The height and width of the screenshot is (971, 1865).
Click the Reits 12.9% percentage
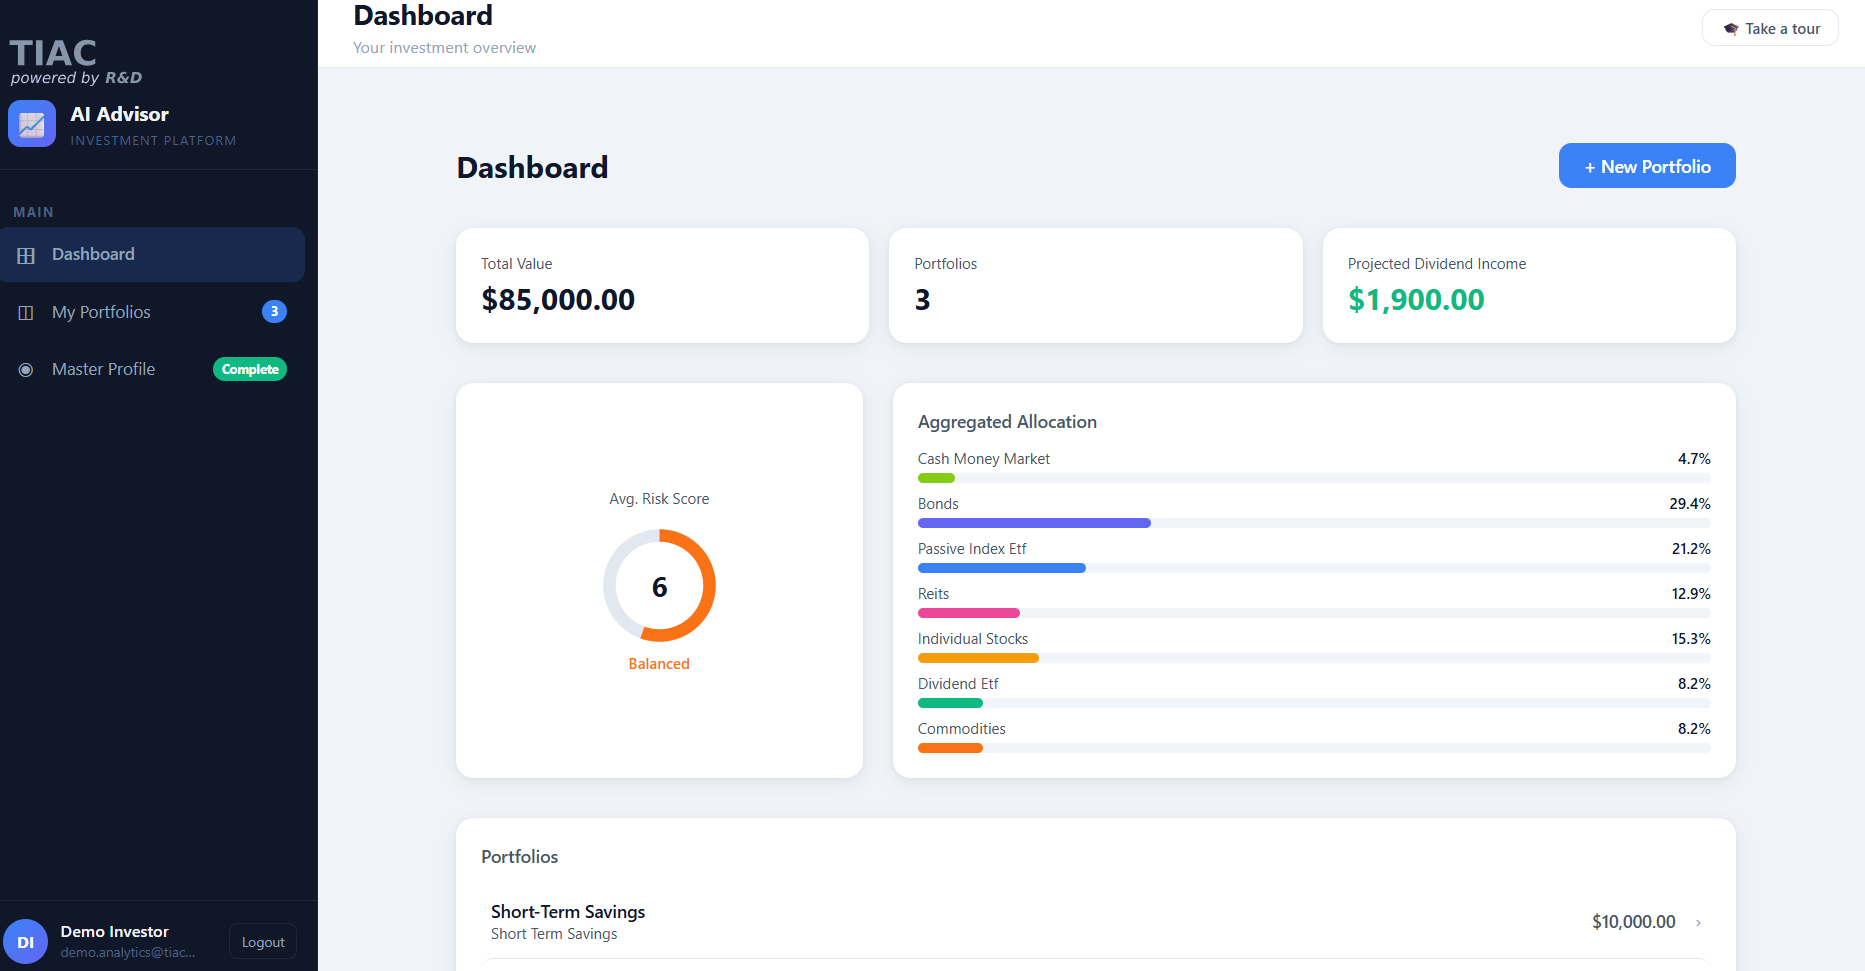tap(1691, 594)
